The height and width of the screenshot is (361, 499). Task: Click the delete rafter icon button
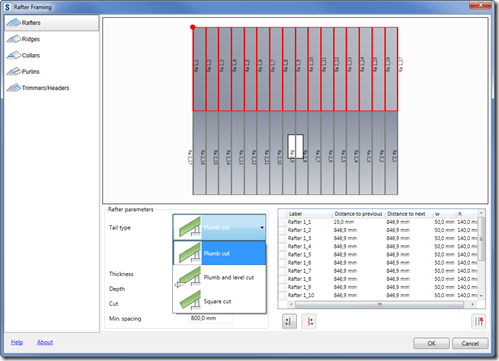click(x=479, y=322)
